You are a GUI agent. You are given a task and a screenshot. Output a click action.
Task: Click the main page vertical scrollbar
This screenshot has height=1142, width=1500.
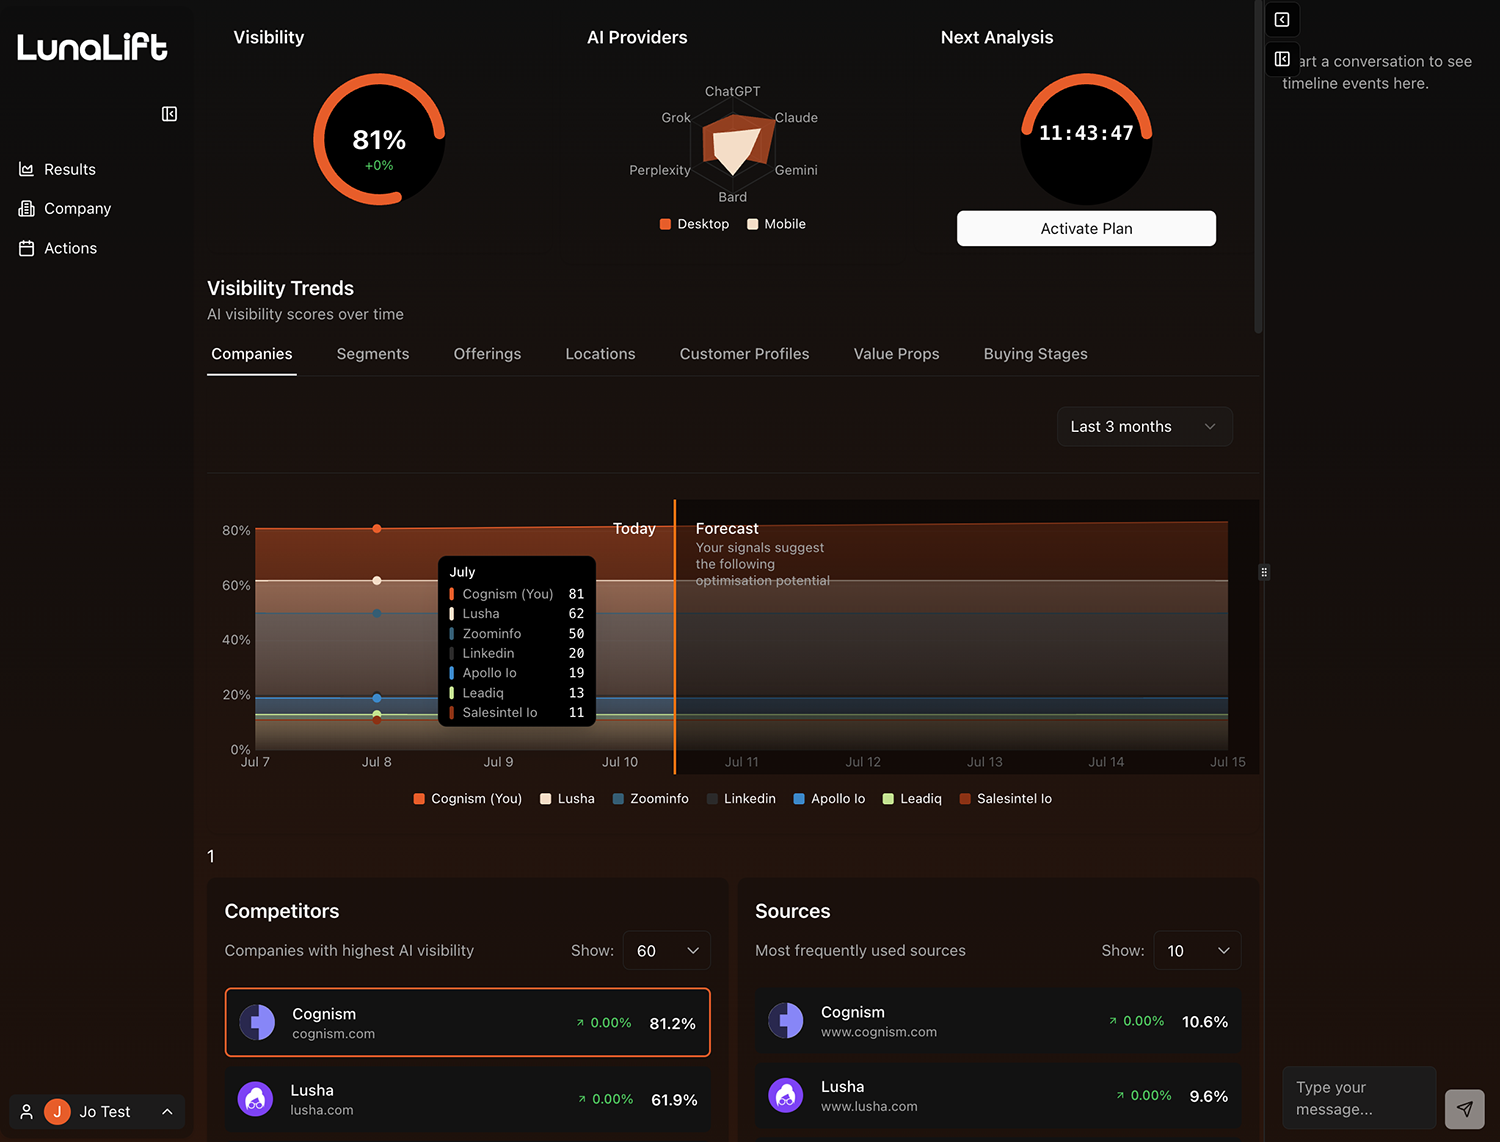coord(1258,167)
